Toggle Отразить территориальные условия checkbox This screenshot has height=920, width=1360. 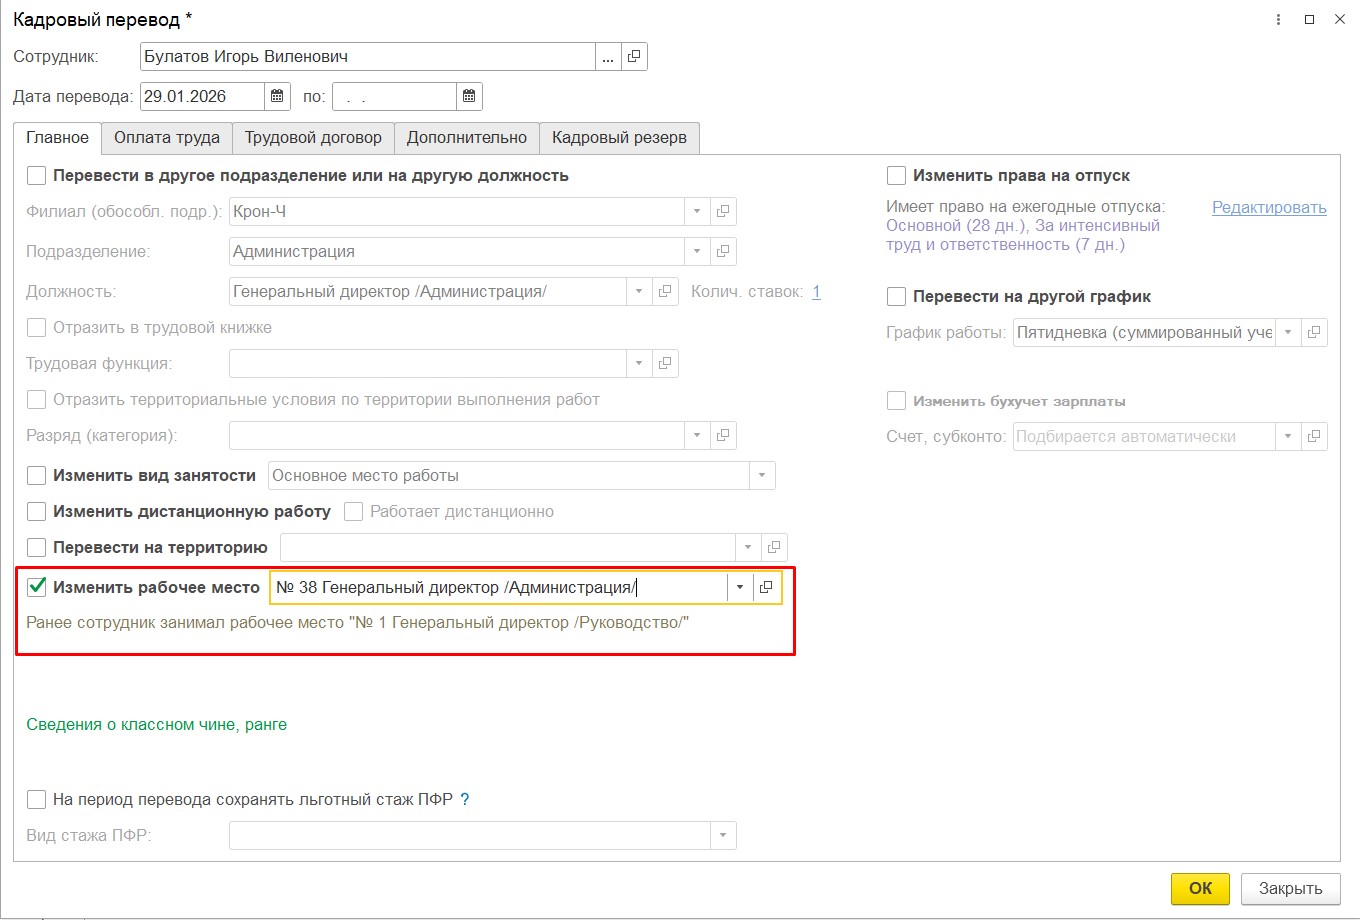37,400
